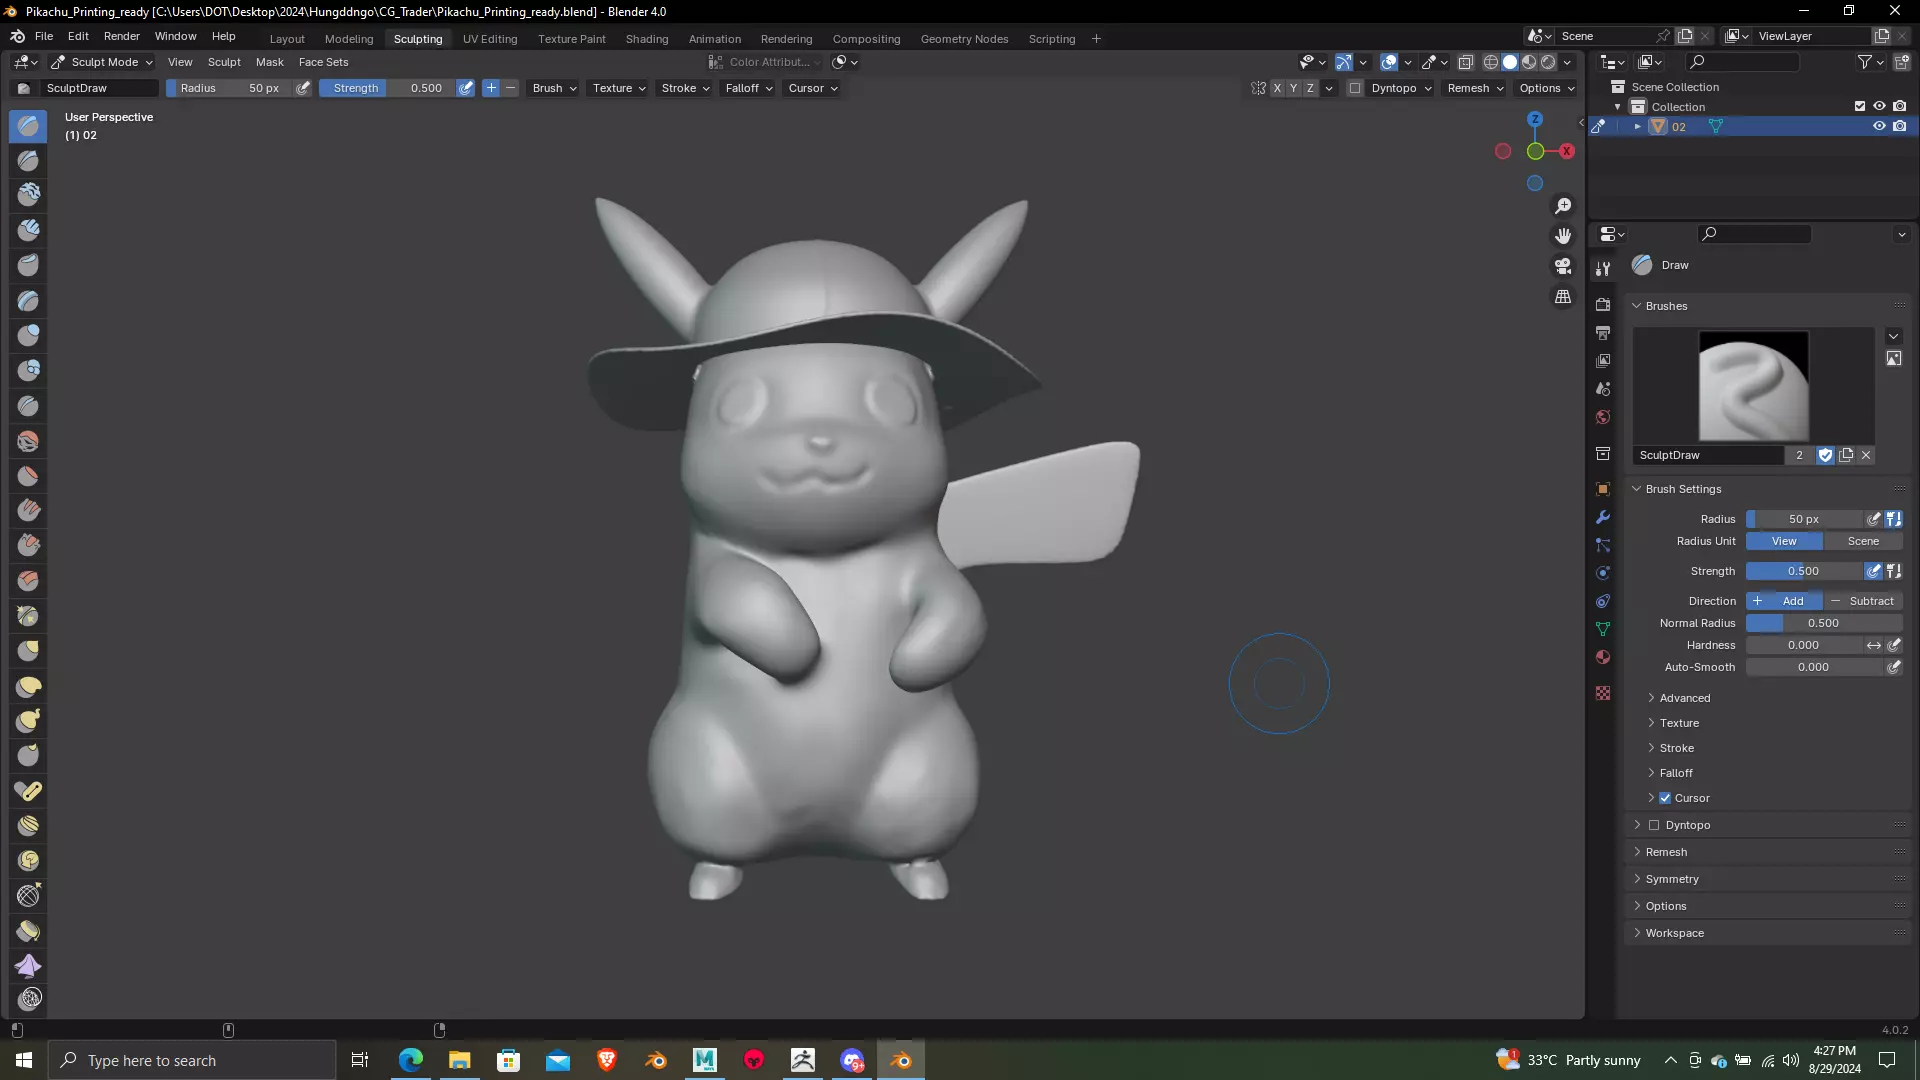Screen dimensions: 1920x1080
Task: Select the Inflate brush tool
Action: [x=28, y=335]
